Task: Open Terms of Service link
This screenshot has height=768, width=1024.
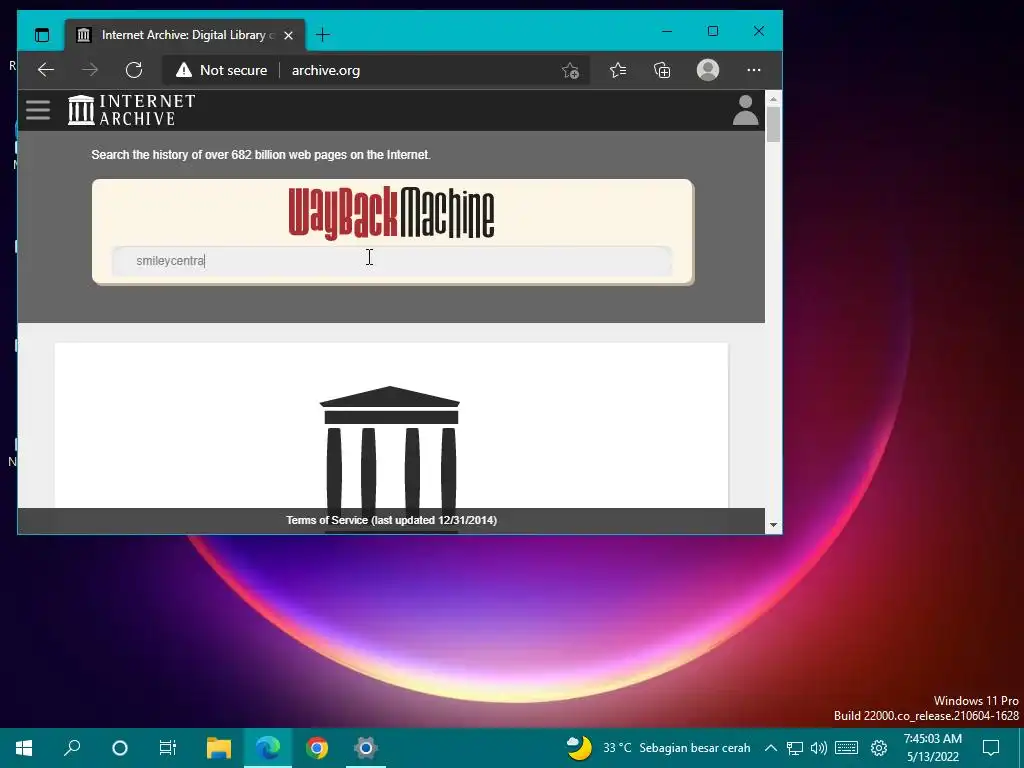Action: pos(391,520)
